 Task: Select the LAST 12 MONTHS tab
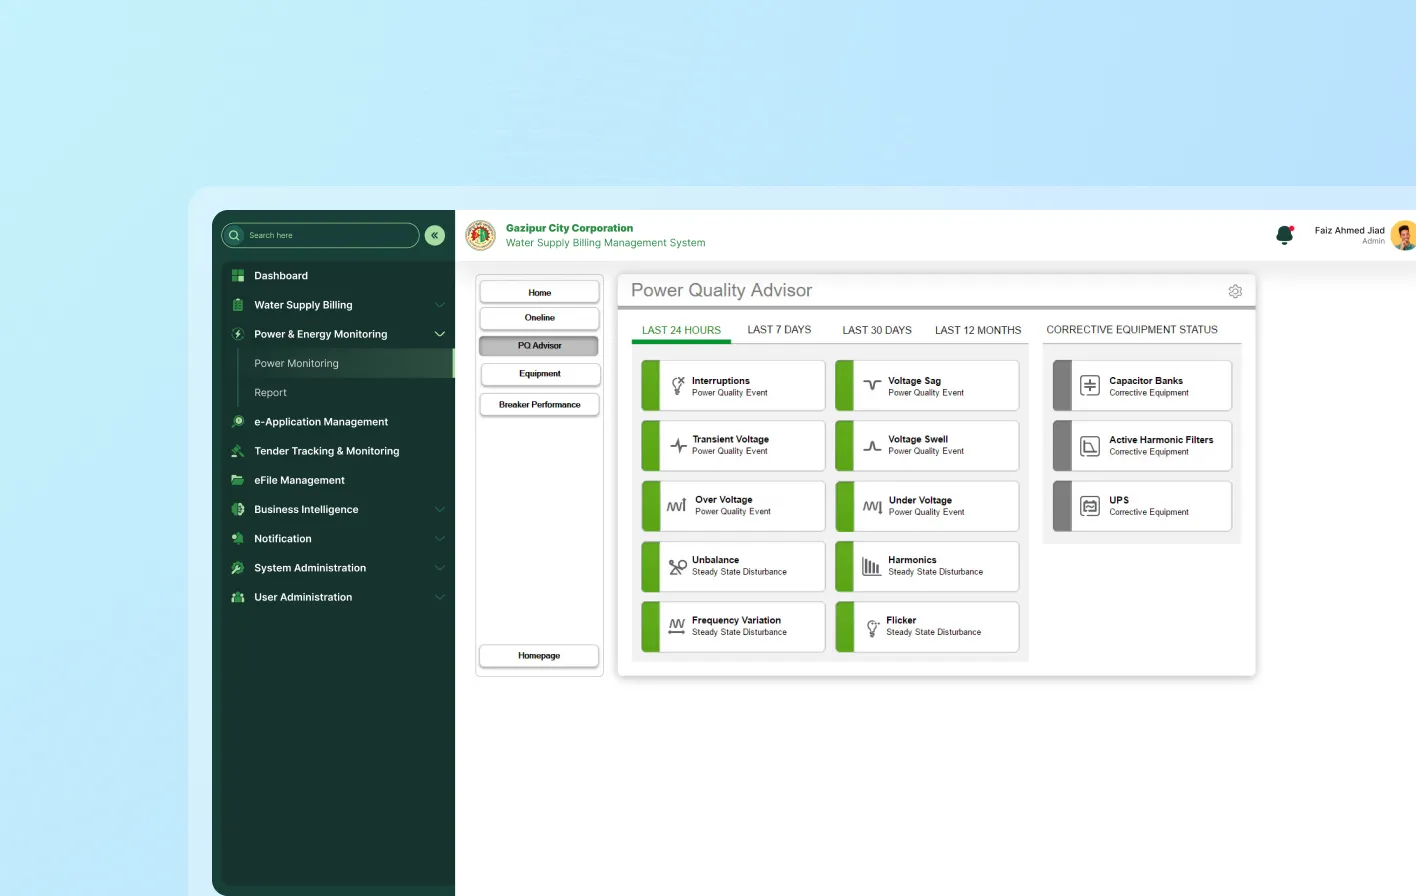977,330
